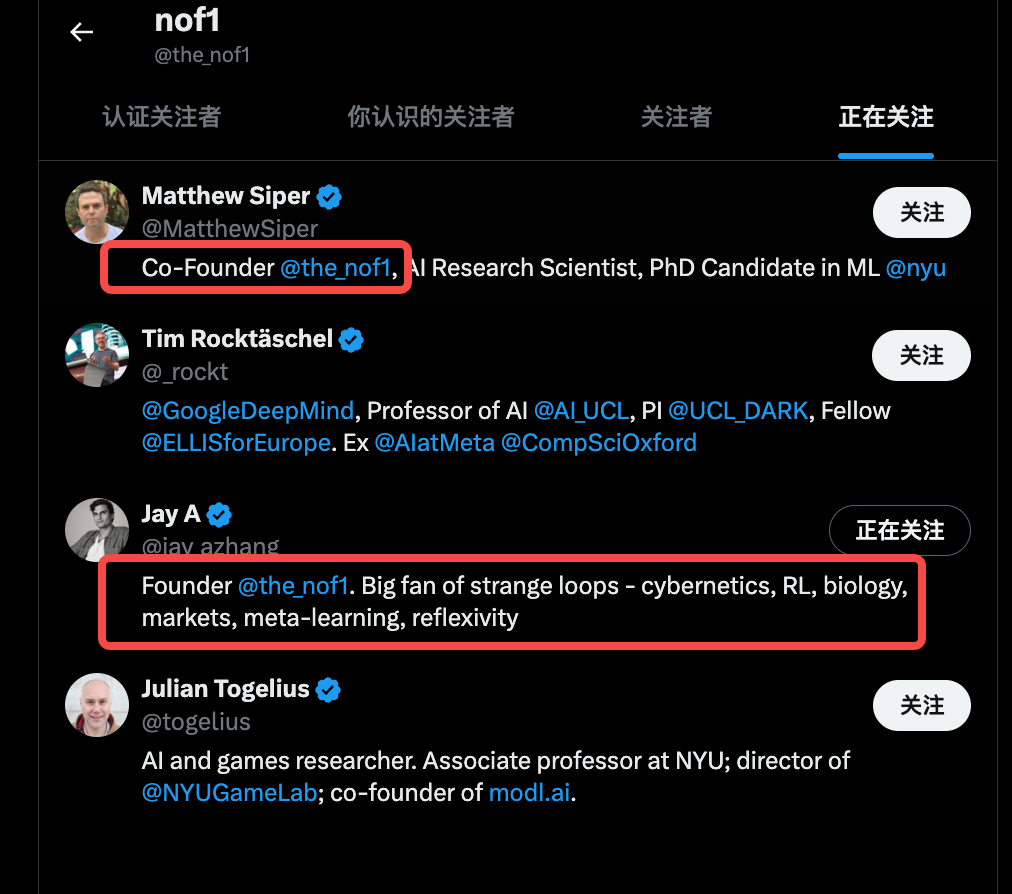Click the verified badge beside Jay A
This screenshot has width=1012, height=894.
tap(219, 515)
